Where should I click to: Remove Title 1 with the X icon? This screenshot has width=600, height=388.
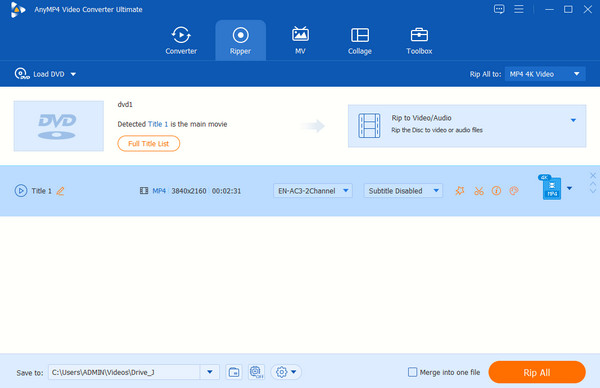coord(593,175)
